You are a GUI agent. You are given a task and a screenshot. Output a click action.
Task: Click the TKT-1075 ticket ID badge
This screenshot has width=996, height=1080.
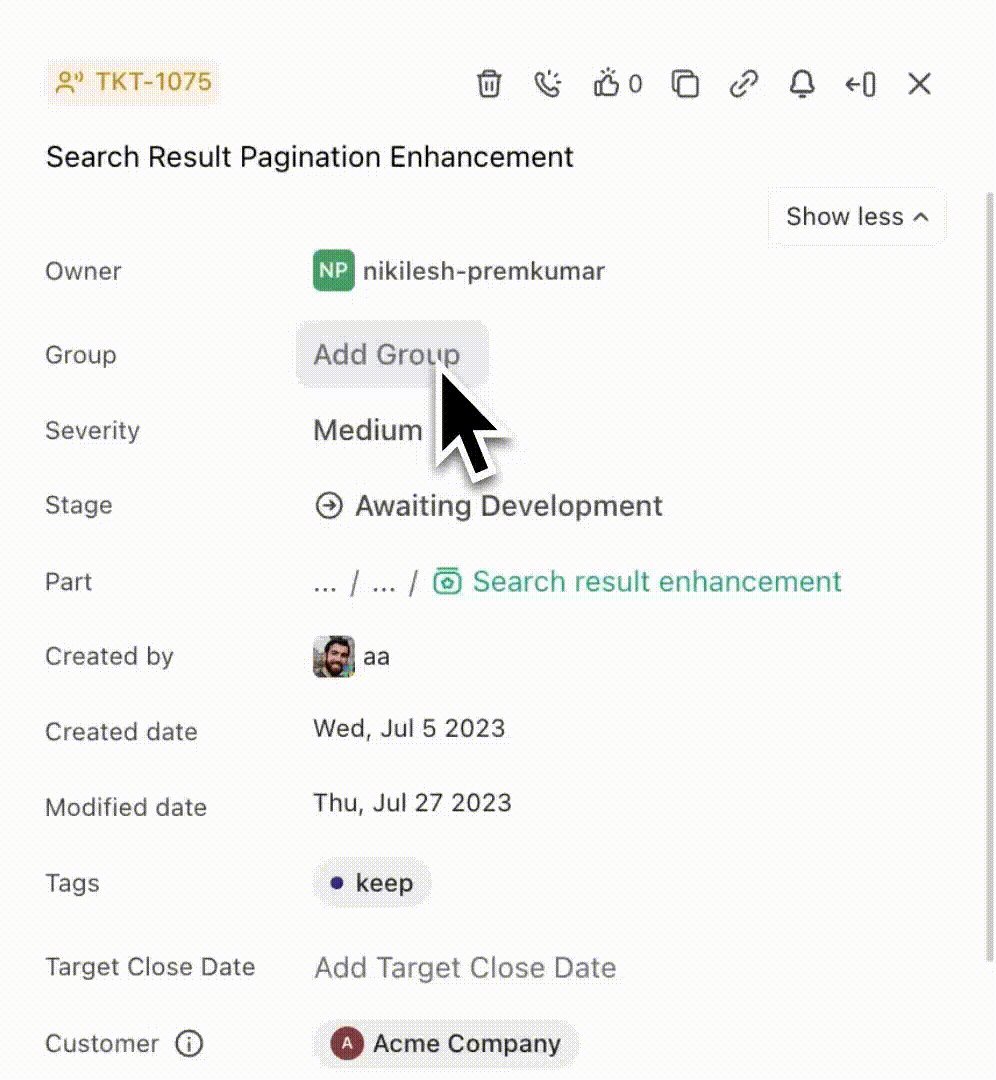[133, 82]
